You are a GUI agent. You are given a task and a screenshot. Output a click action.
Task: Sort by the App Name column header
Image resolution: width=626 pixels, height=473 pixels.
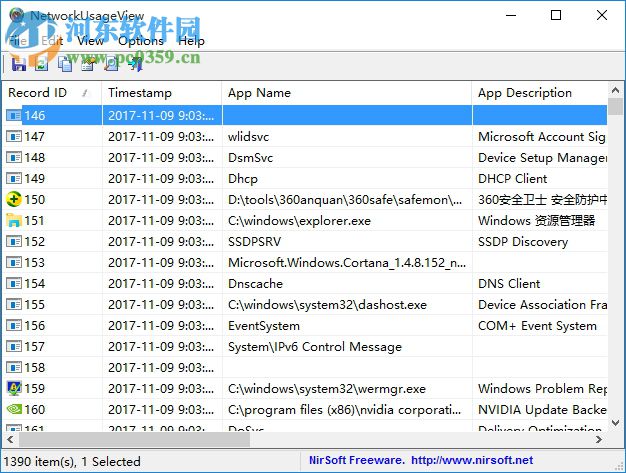coord(347,93)
